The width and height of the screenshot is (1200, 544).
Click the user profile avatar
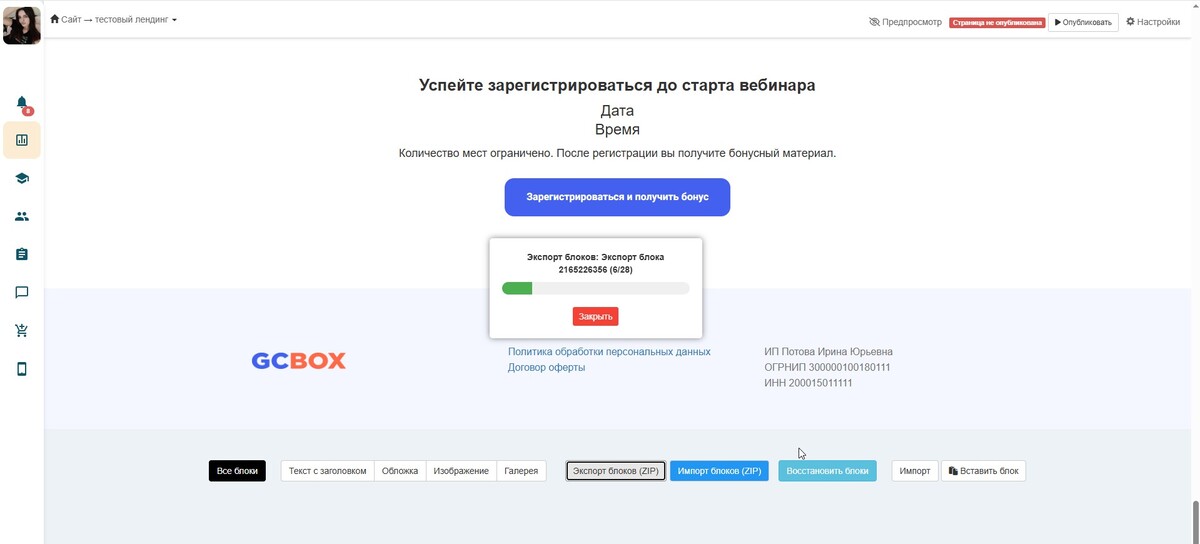point(22,25)
